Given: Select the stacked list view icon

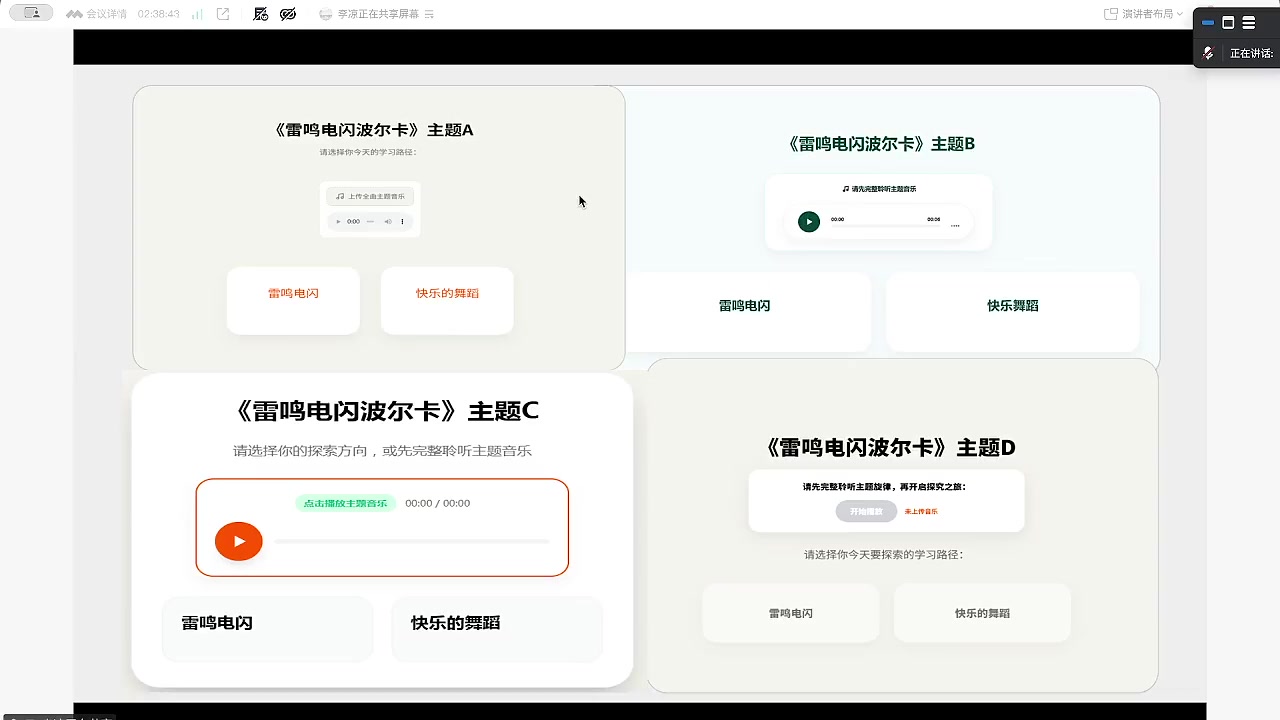Looking at the screenshot, I should click(x=1249, y=22).
